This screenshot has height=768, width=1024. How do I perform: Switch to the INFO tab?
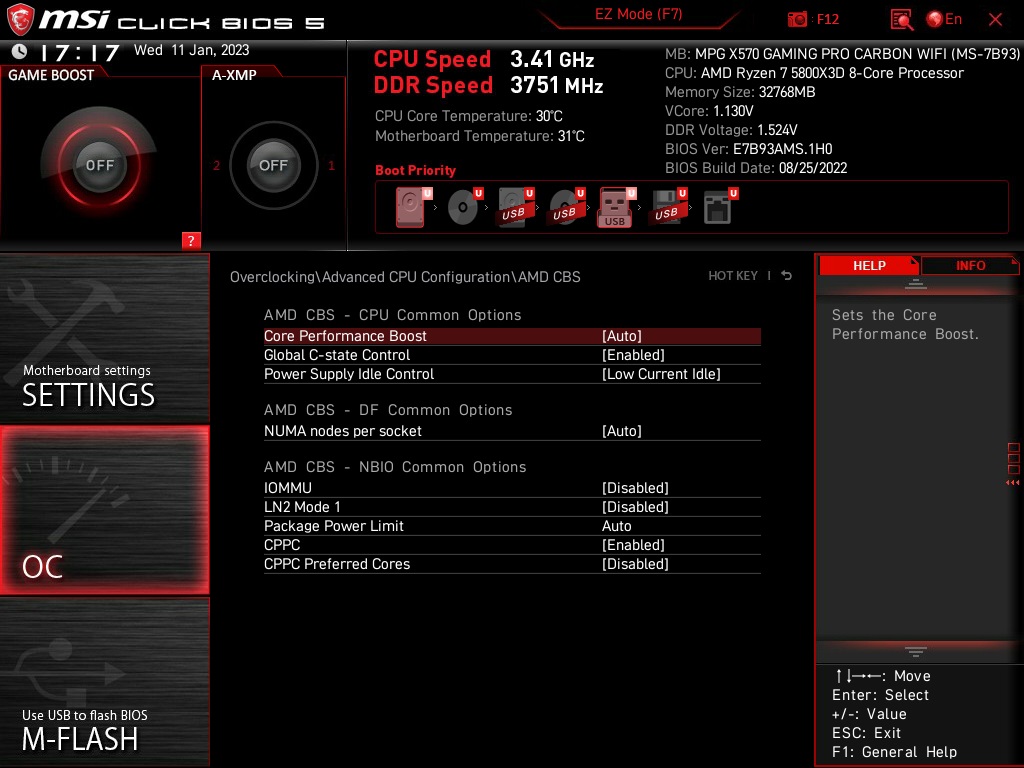[970, 266]
